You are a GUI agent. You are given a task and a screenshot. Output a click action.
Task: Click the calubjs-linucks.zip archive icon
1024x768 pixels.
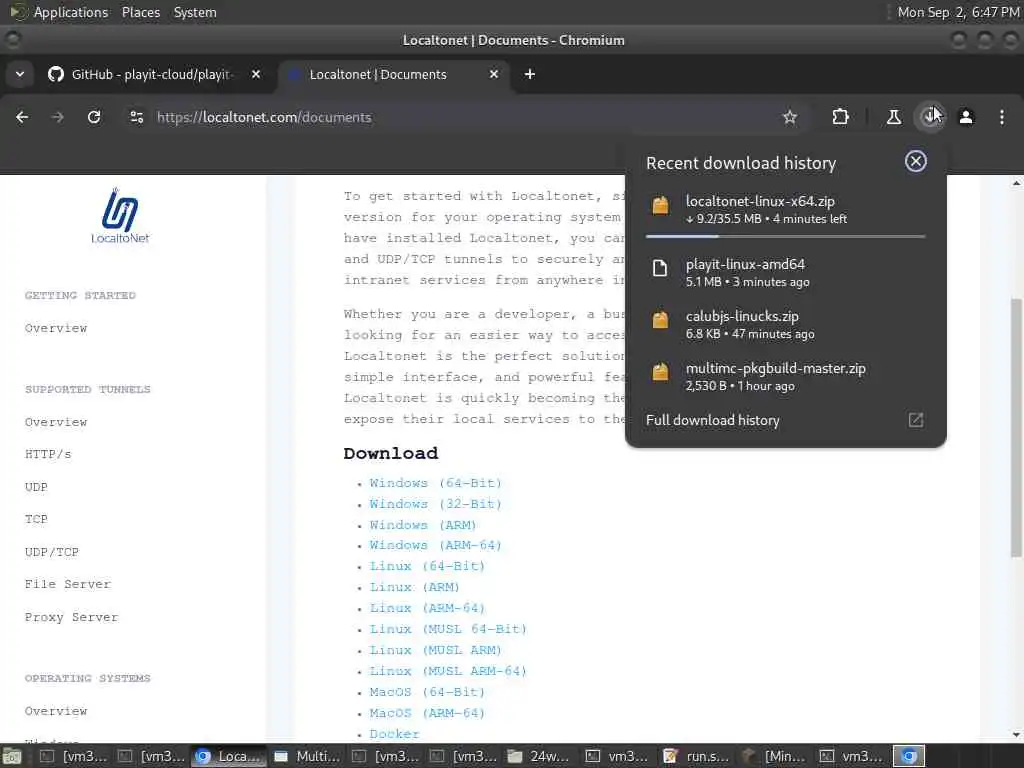tap(660, 320)
